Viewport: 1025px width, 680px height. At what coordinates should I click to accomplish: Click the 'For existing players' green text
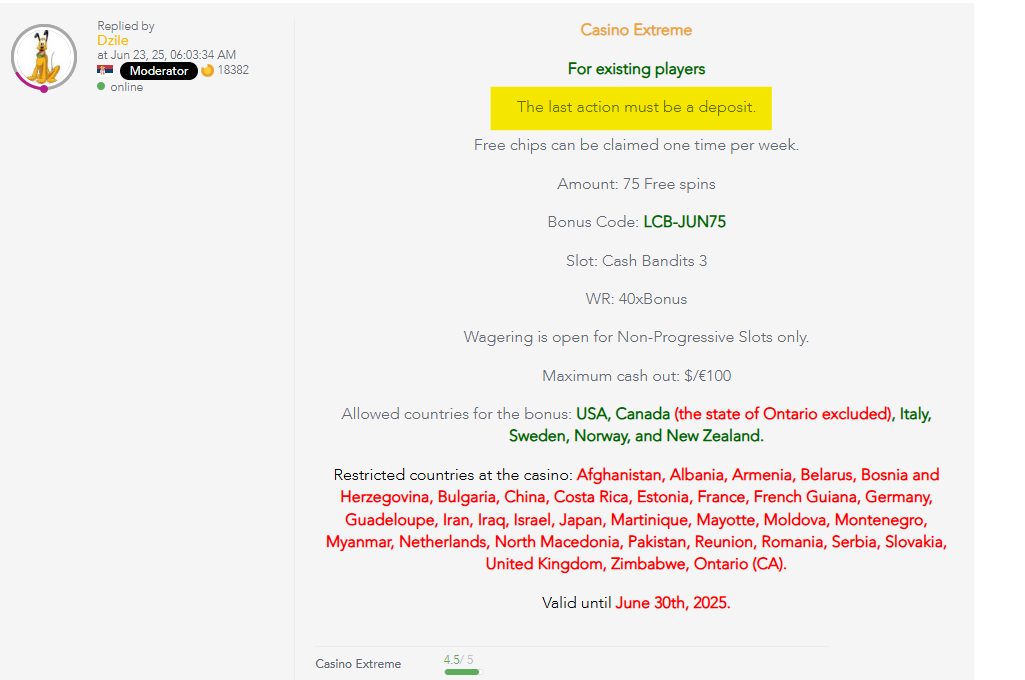[636, 69]
